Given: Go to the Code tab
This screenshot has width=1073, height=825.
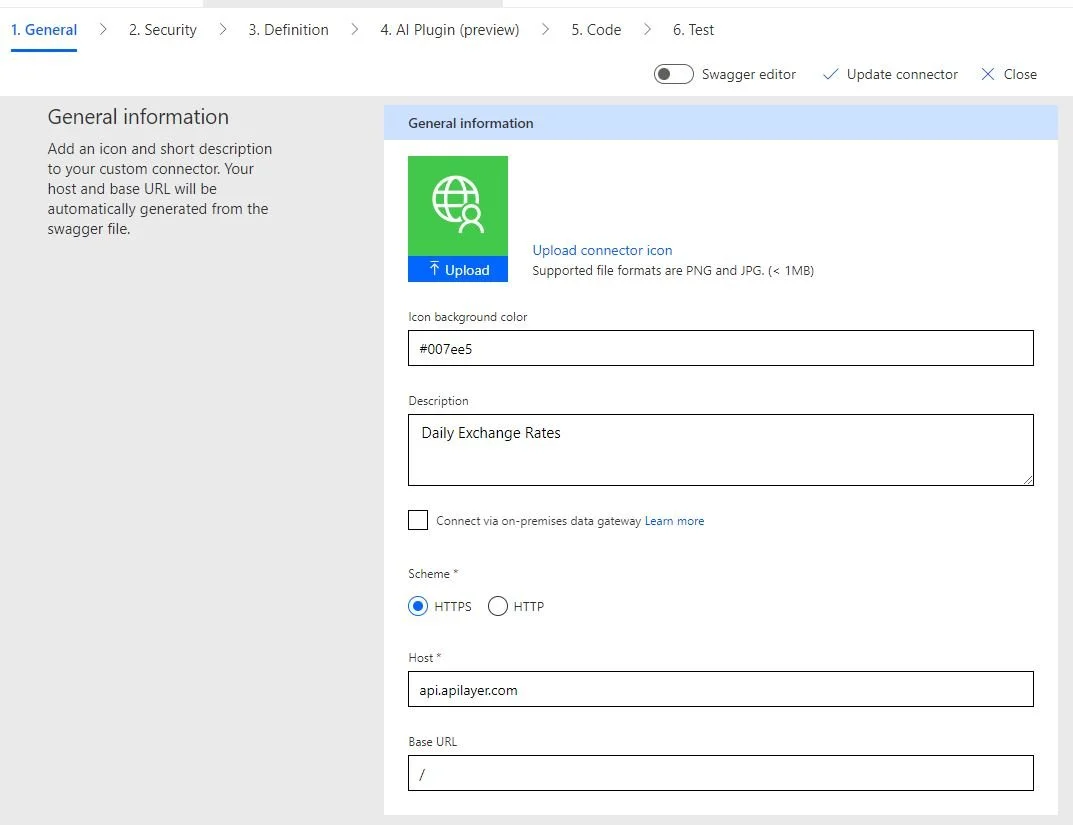Looking at the screenshot, I should (595, 30).
